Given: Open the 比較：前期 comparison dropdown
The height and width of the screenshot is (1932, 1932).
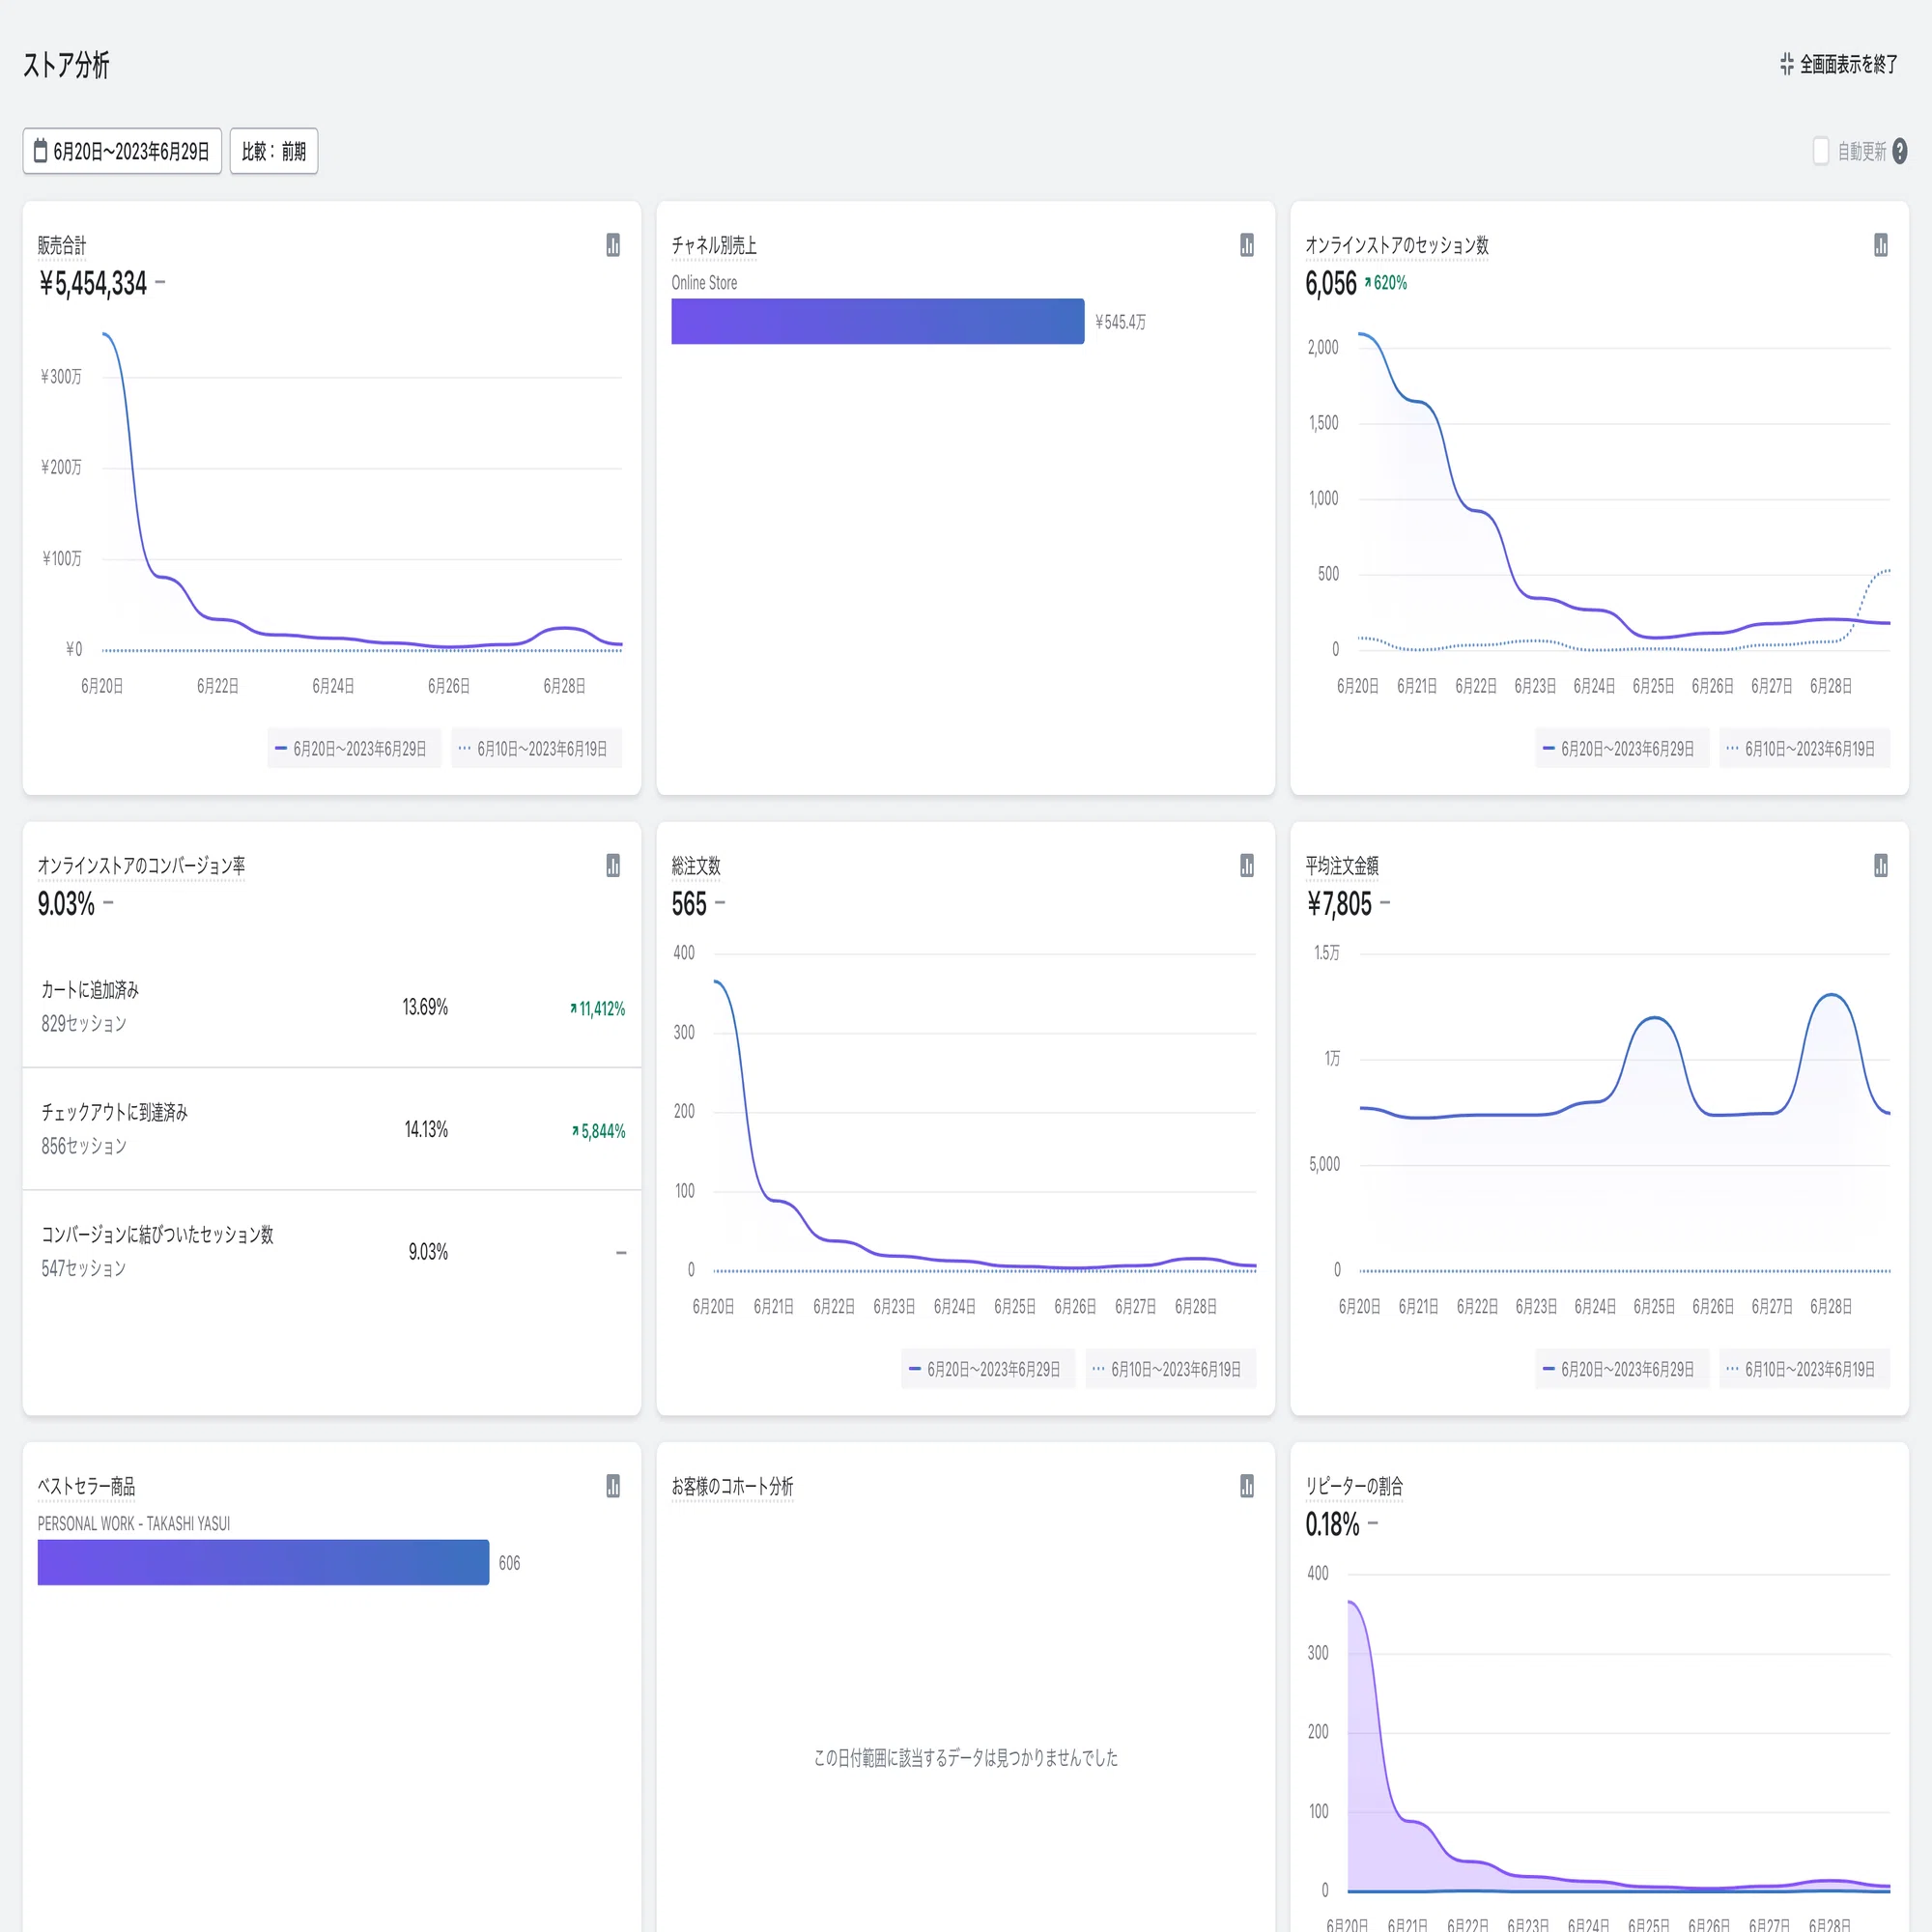Looking at the screenshot, I should point(274,151).
